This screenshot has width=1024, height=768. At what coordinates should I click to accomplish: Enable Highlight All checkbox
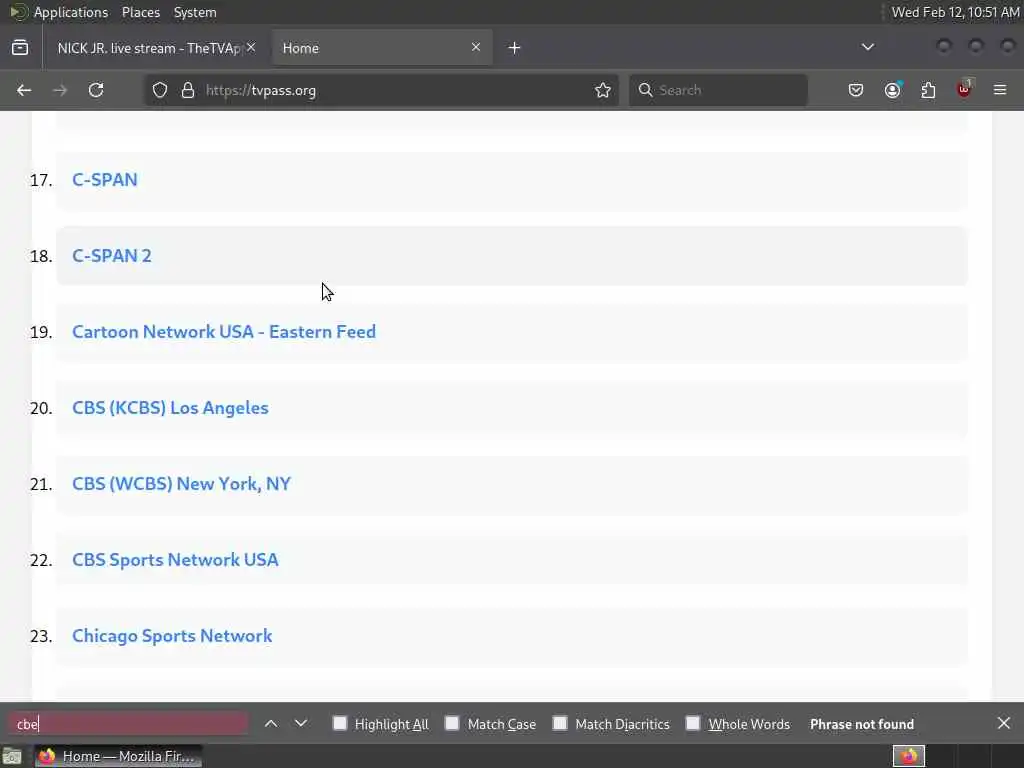pyautogui.click(x=340, y=723)
